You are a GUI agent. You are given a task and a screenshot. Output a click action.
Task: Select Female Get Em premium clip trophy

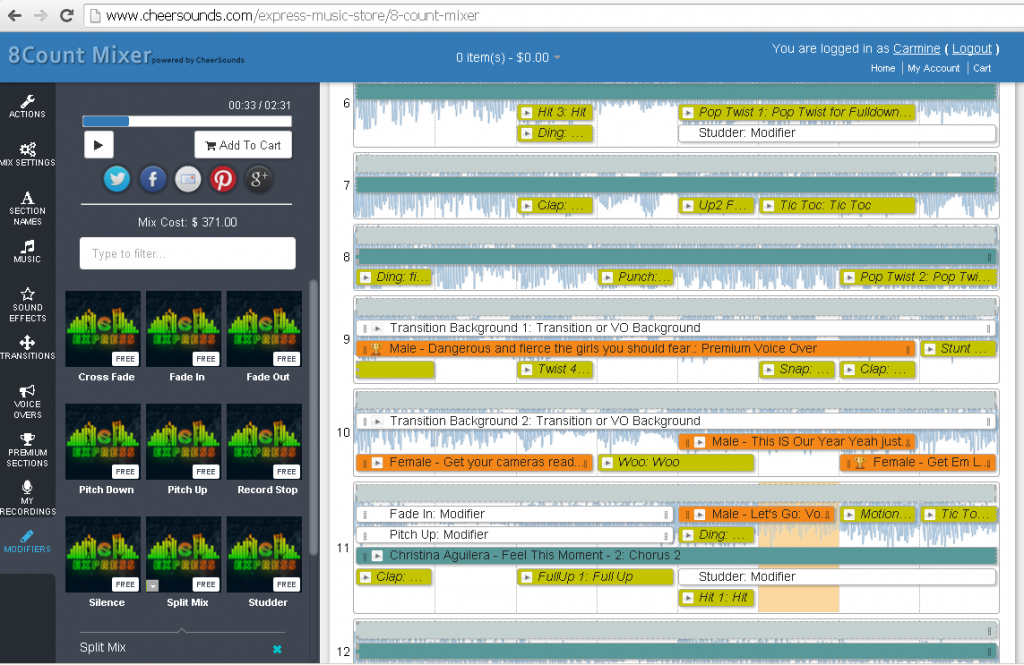(x=859, y=462)
